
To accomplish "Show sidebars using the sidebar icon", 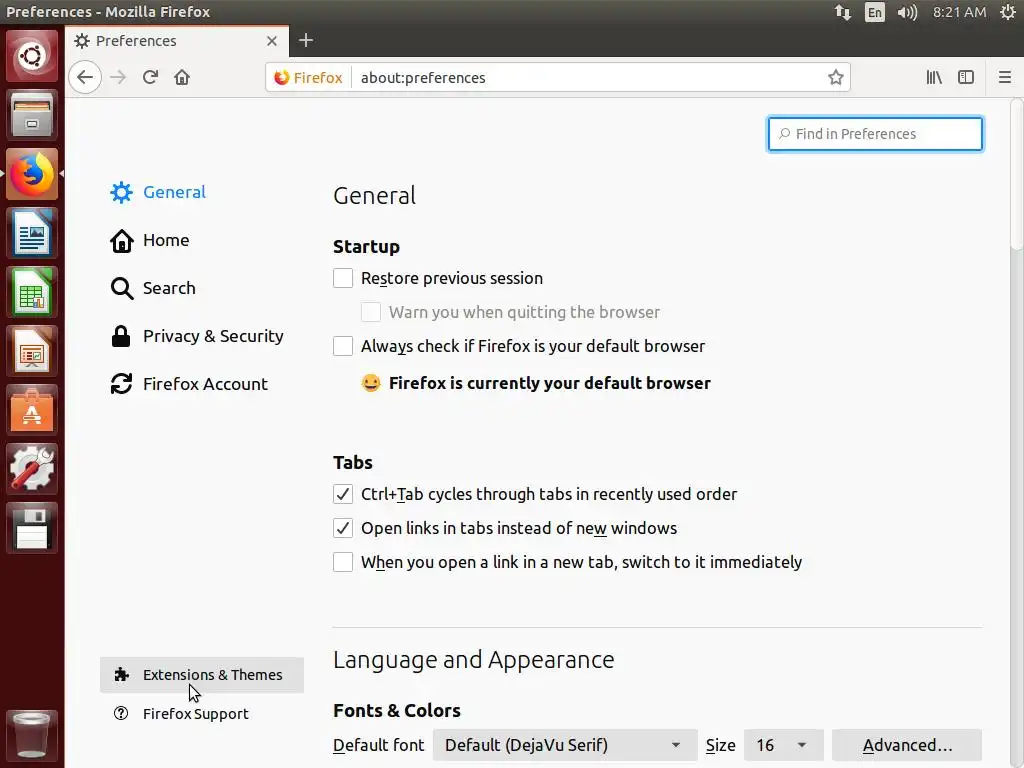I will [966, 77].
